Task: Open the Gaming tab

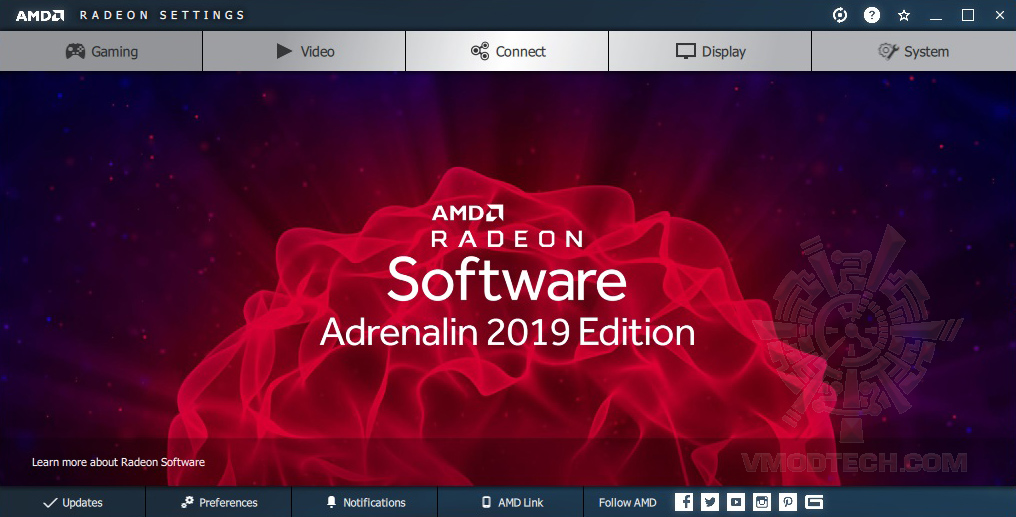Action: [101, 51]
